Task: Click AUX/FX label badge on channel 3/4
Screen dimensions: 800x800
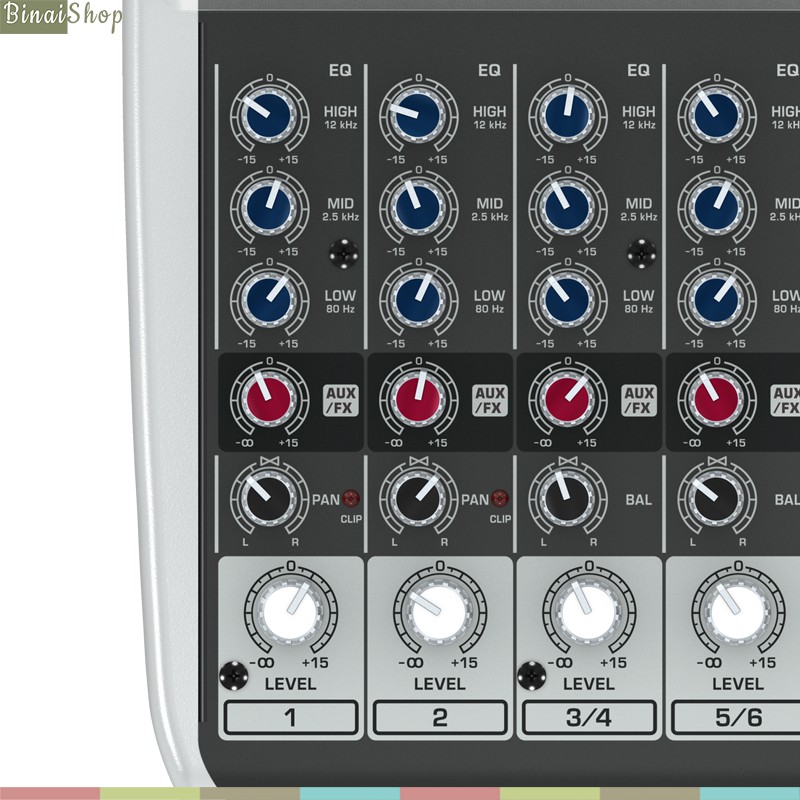Action: click(x=639, y=400)
